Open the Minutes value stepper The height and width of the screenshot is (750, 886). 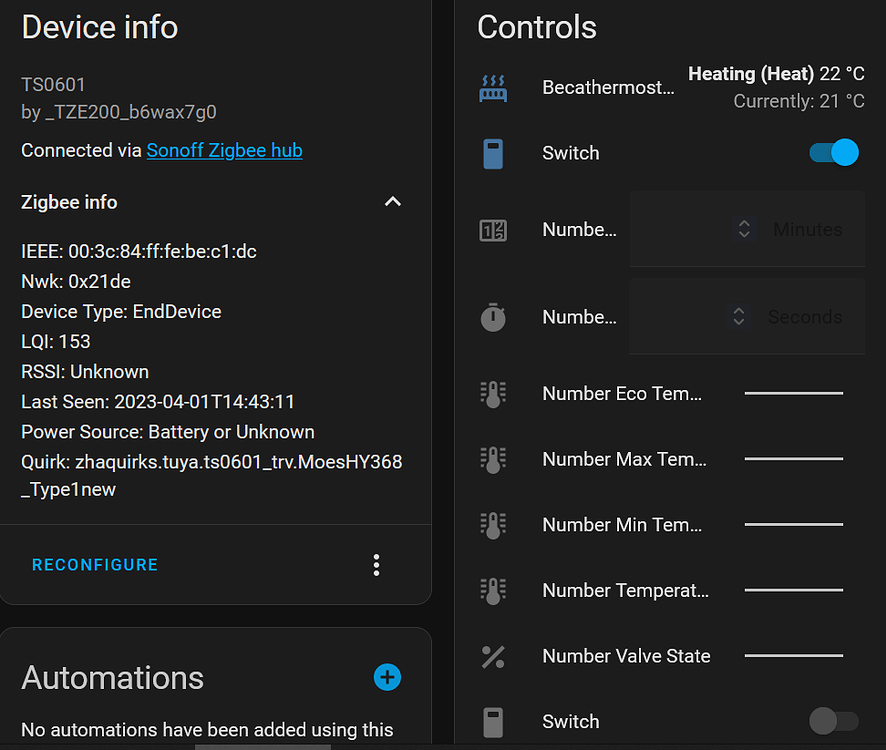(x=743, y=229)
